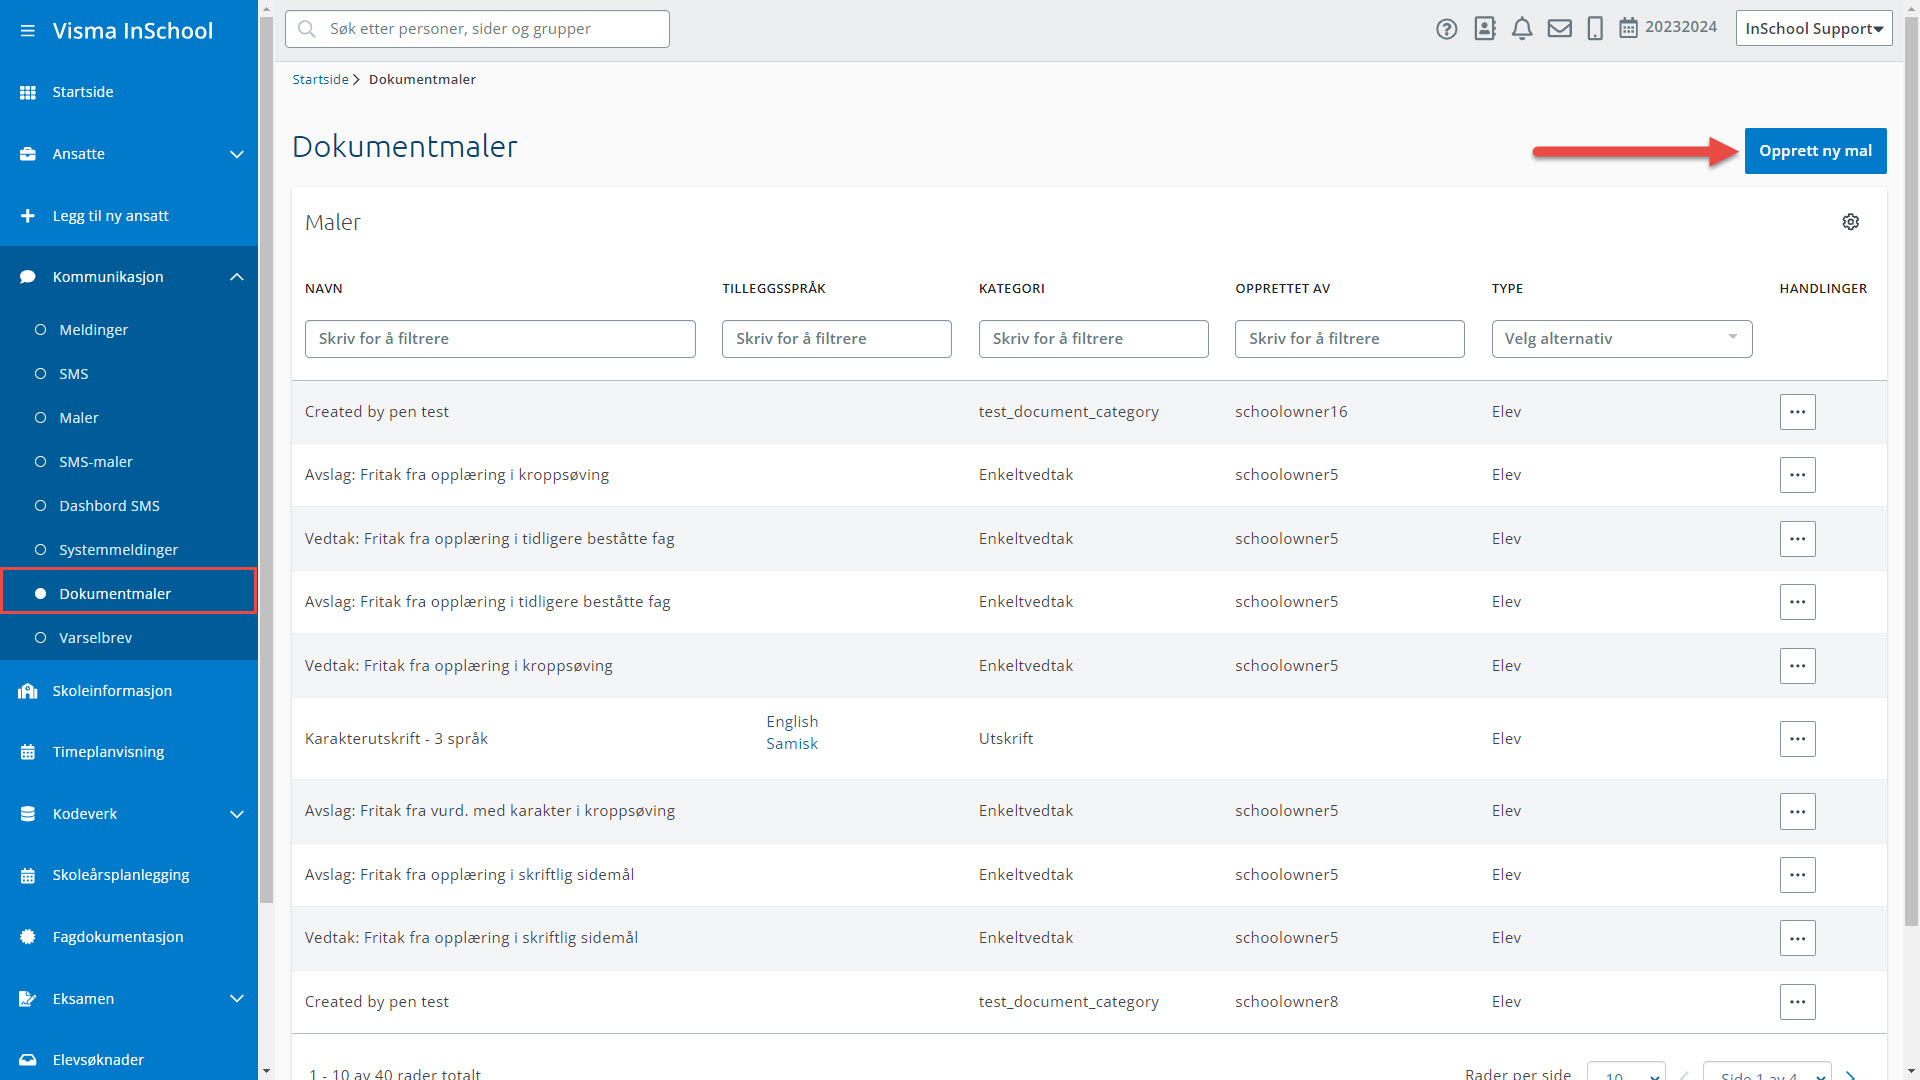The width and height of the screenshot is (1920, 1080).
Task: Click the school year calendar icon
Action: click(x=1629, y=28)
